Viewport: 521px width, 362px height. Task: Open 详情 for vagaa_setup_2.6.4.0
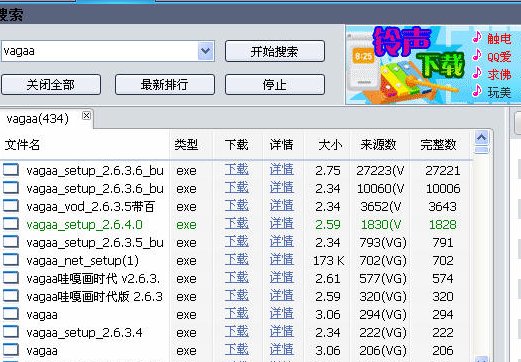(x=281, y=224)
